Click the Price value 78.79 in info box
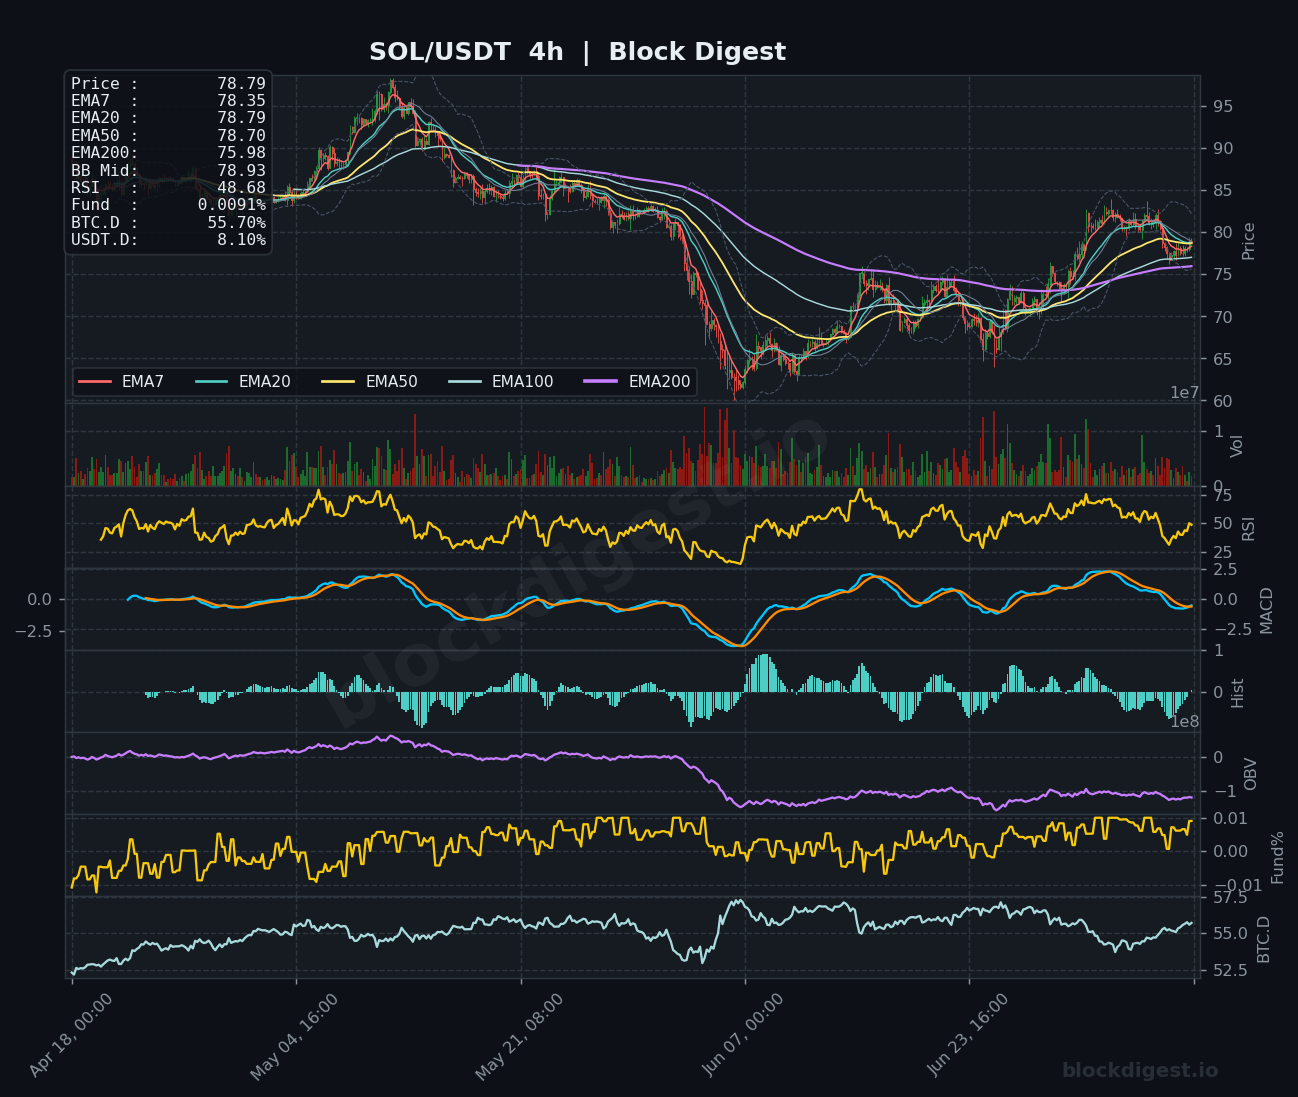 tap(241, 84)
